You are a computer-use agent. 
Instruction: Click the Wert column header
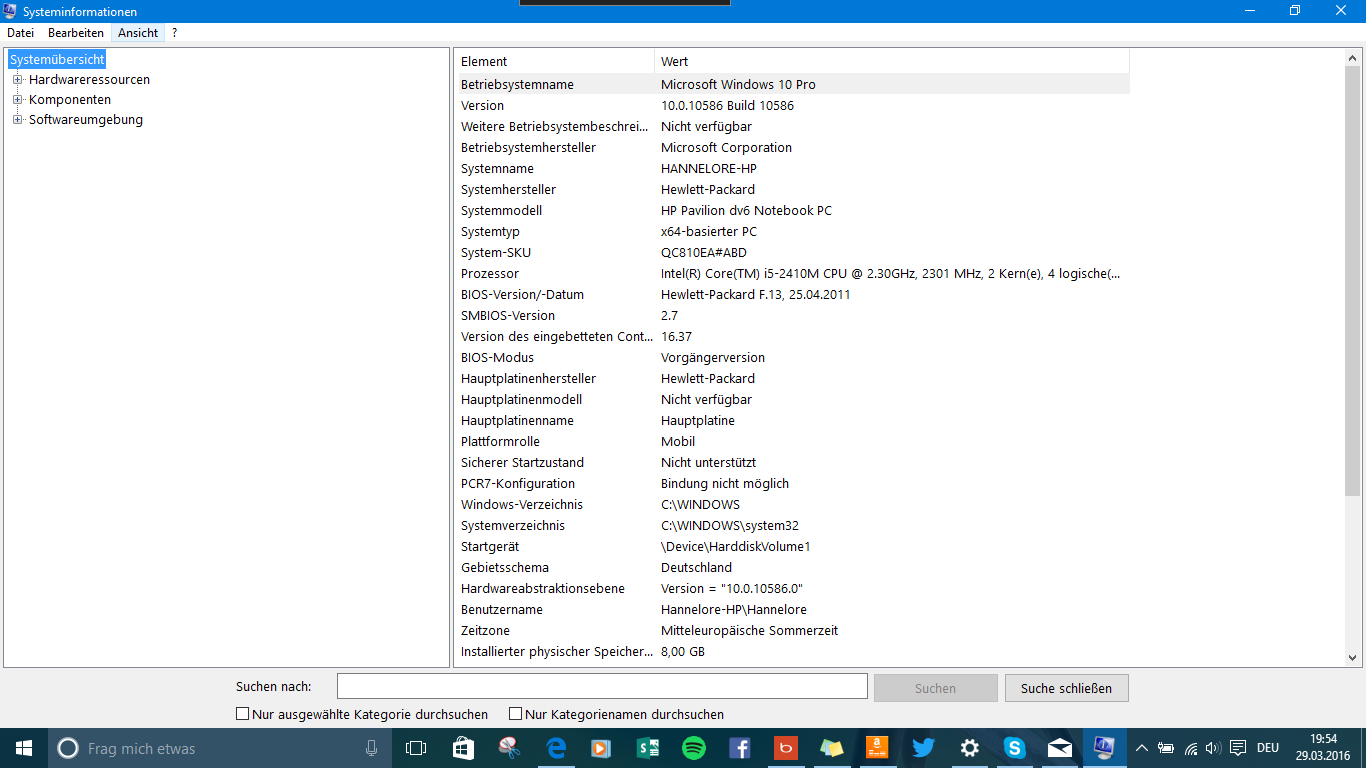click(892, 62)
